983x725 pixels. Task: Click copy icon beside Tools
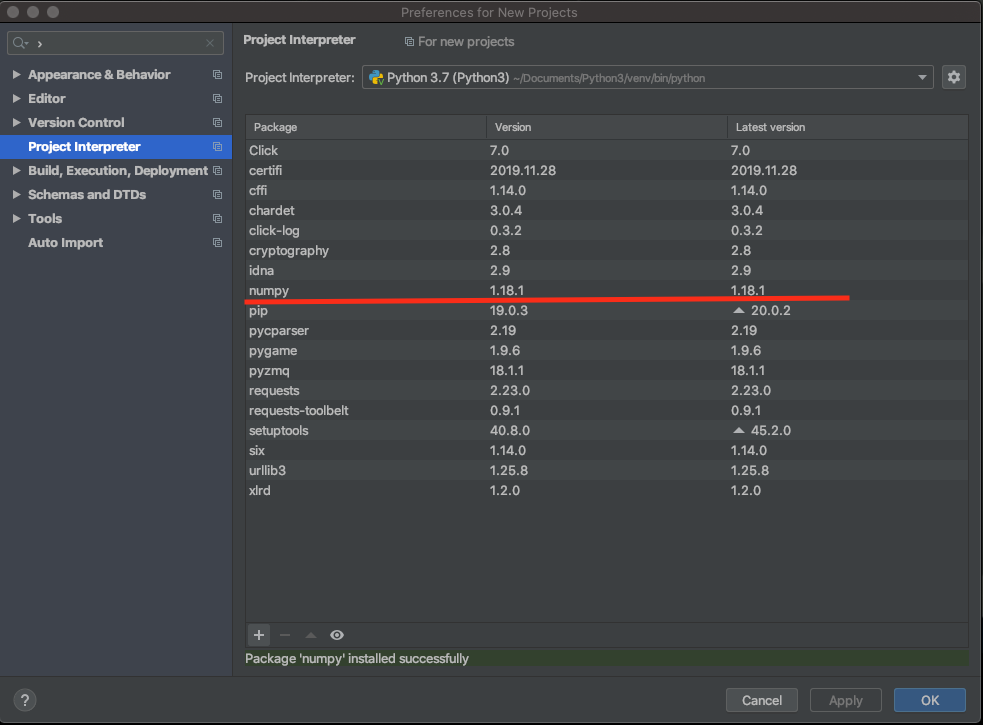(218, 218)
